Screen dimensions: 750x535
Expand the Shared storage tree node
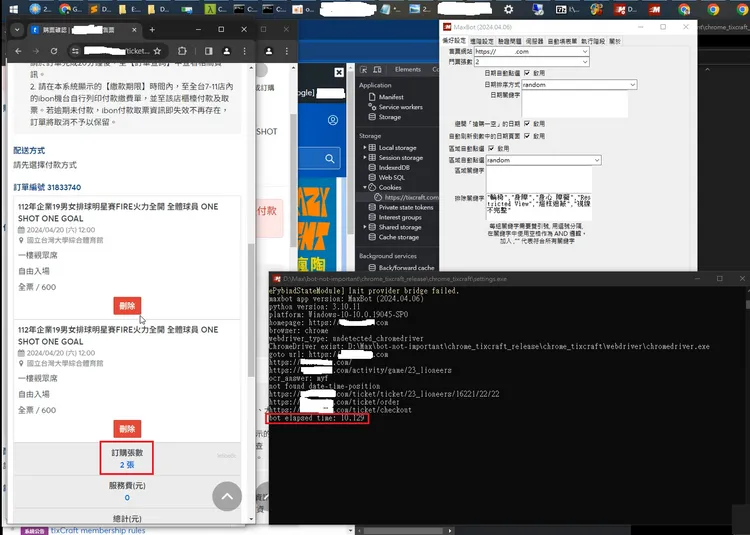tap(365, 227)
